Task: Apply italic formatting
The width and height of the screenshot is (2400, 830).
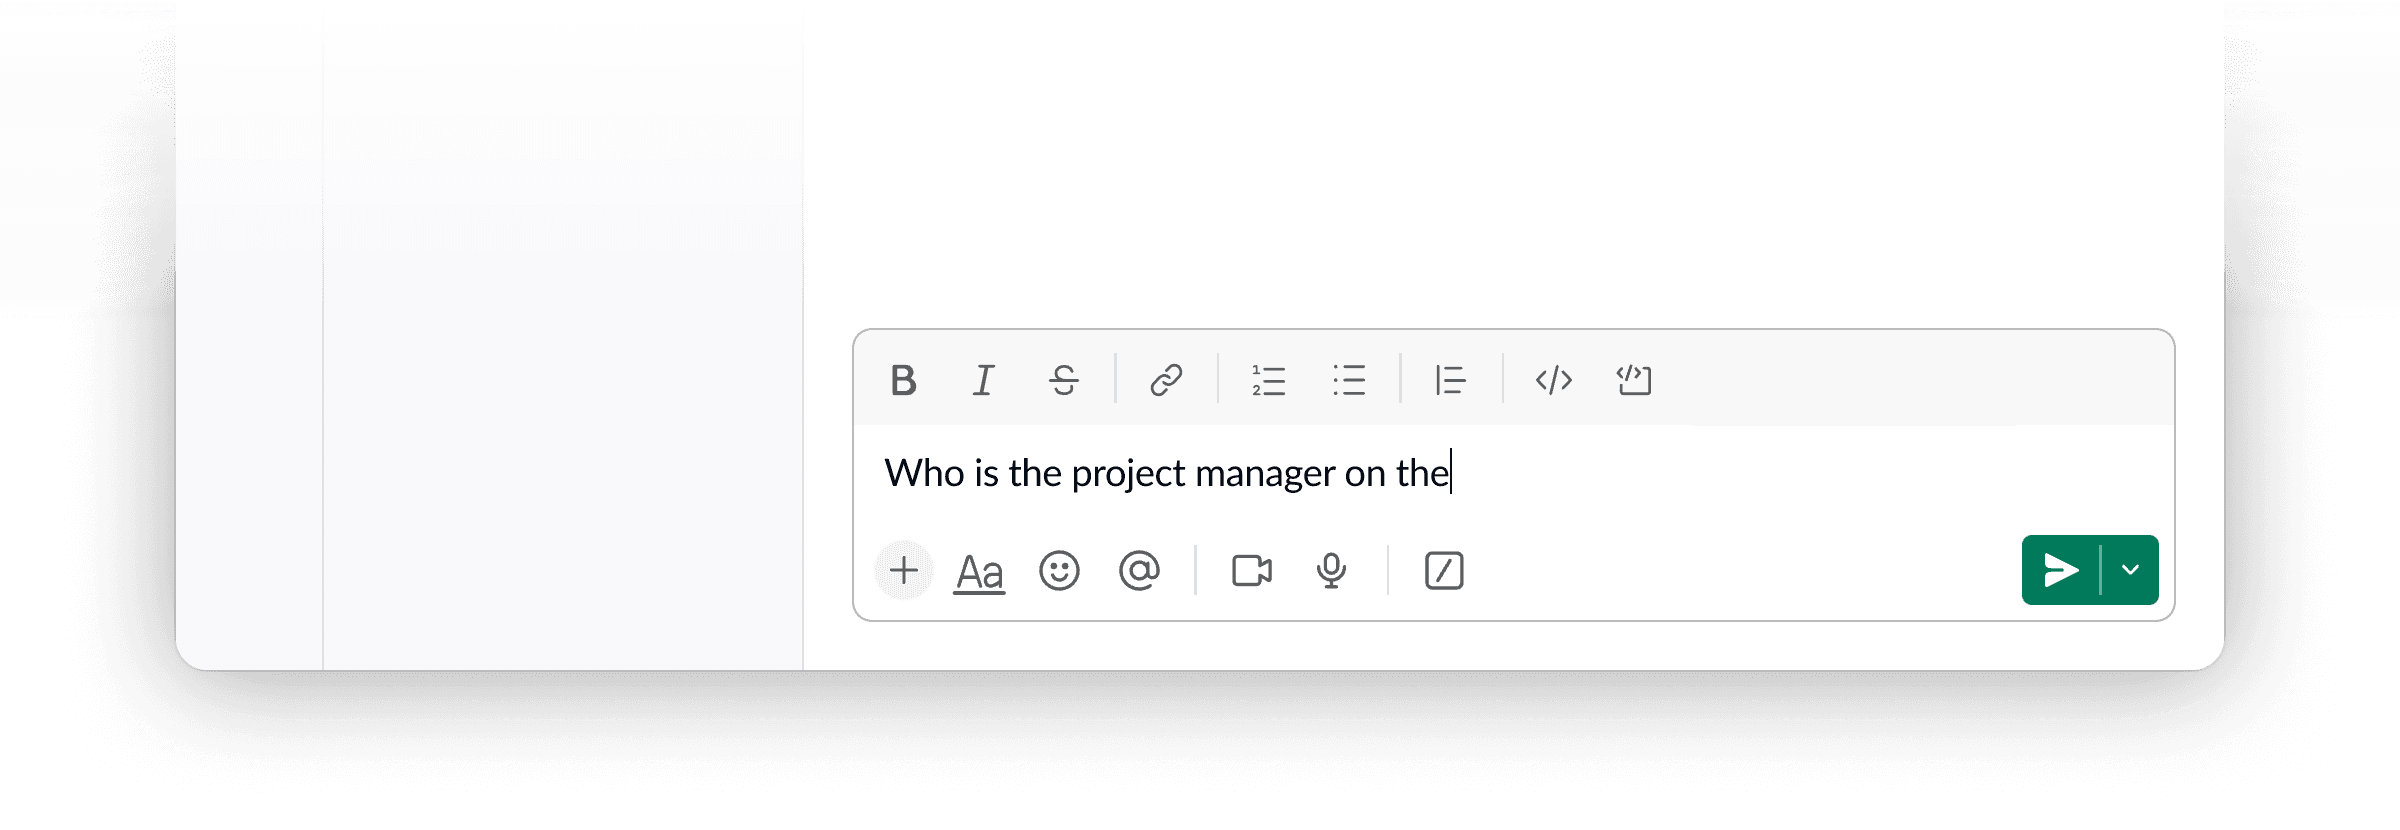Action: (x=981, y=380)
